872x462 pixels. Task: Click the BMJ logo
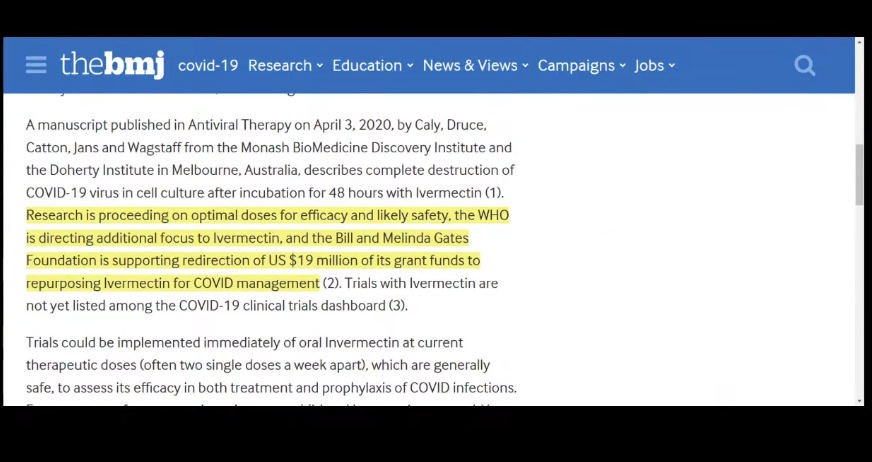pyautogui.click(x=112, y=64)
